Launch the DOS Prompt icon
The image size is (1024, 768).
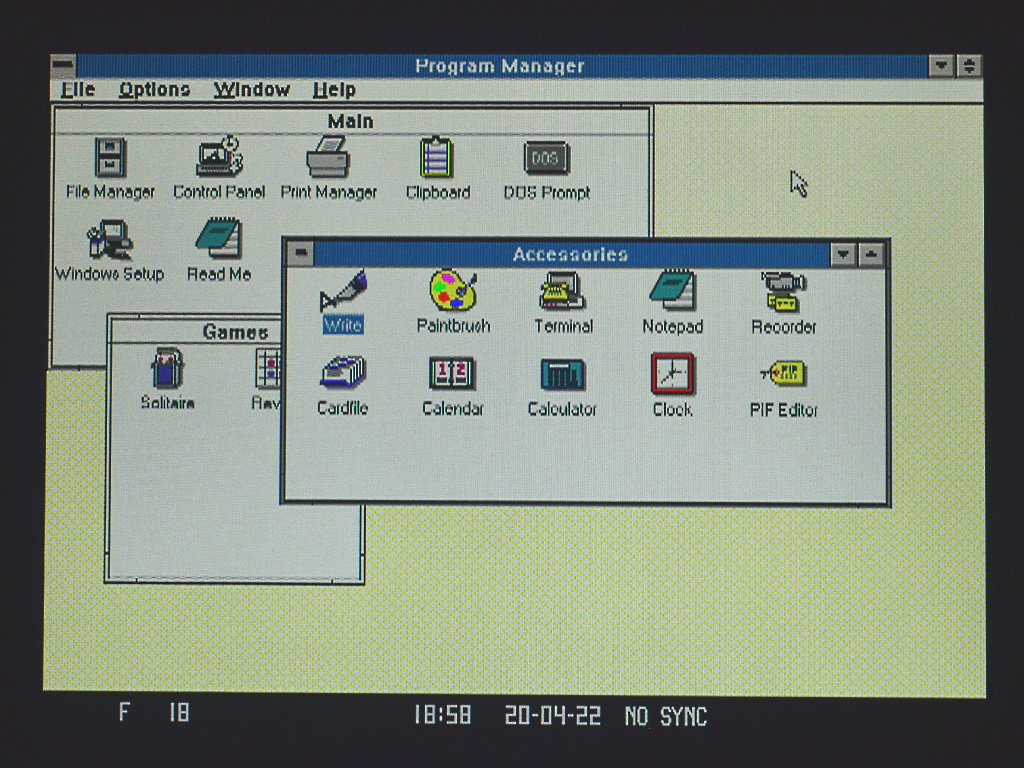[x=547, y=159]
